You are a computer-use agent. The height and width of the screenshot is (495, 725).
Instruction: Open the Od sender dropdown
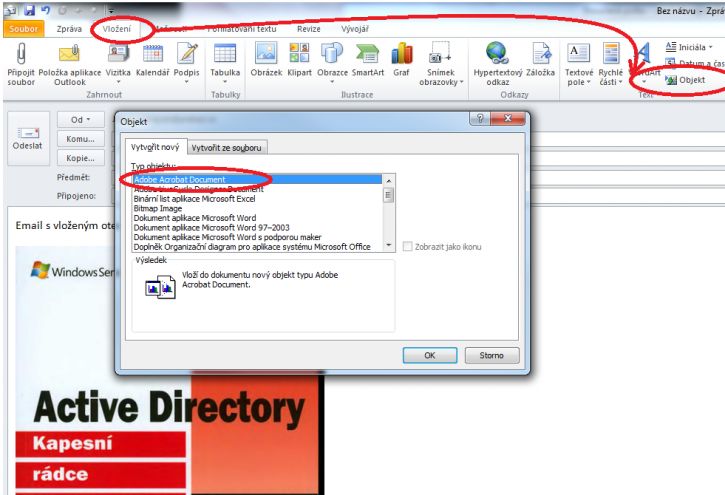pyautogui.click(x=80, y=120)
